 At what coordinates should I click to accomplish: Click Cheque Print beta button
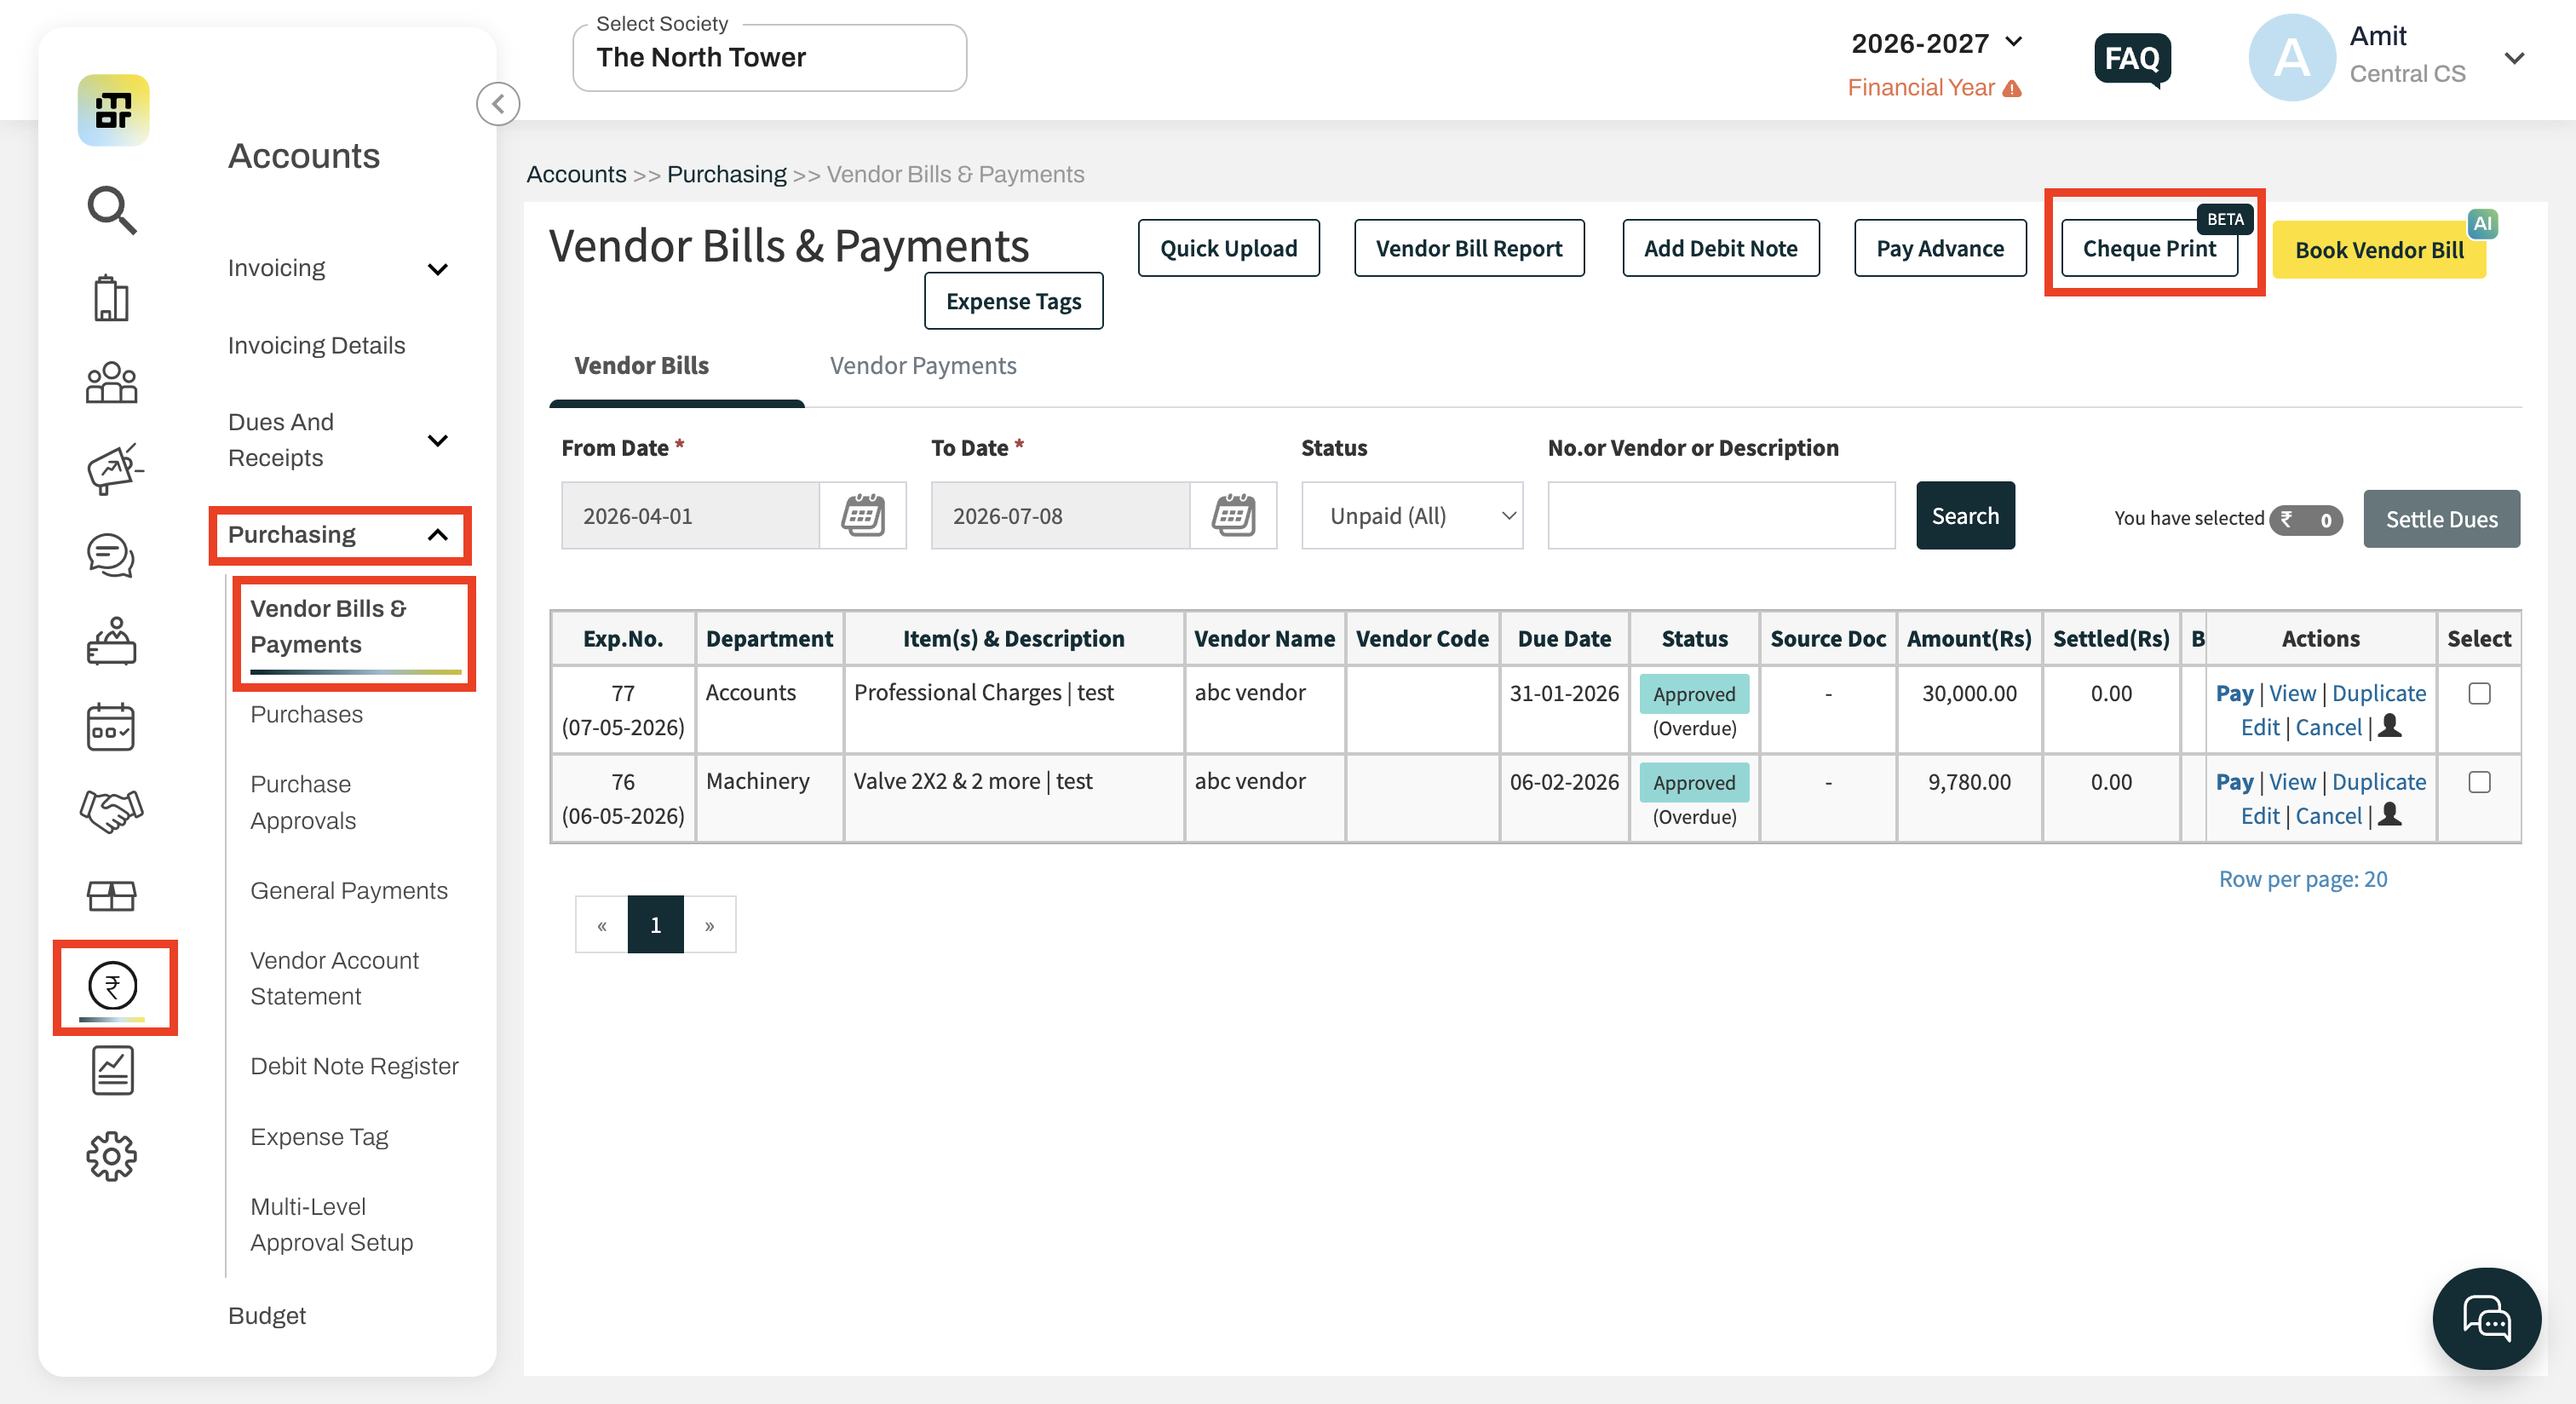pos(2149,248)
